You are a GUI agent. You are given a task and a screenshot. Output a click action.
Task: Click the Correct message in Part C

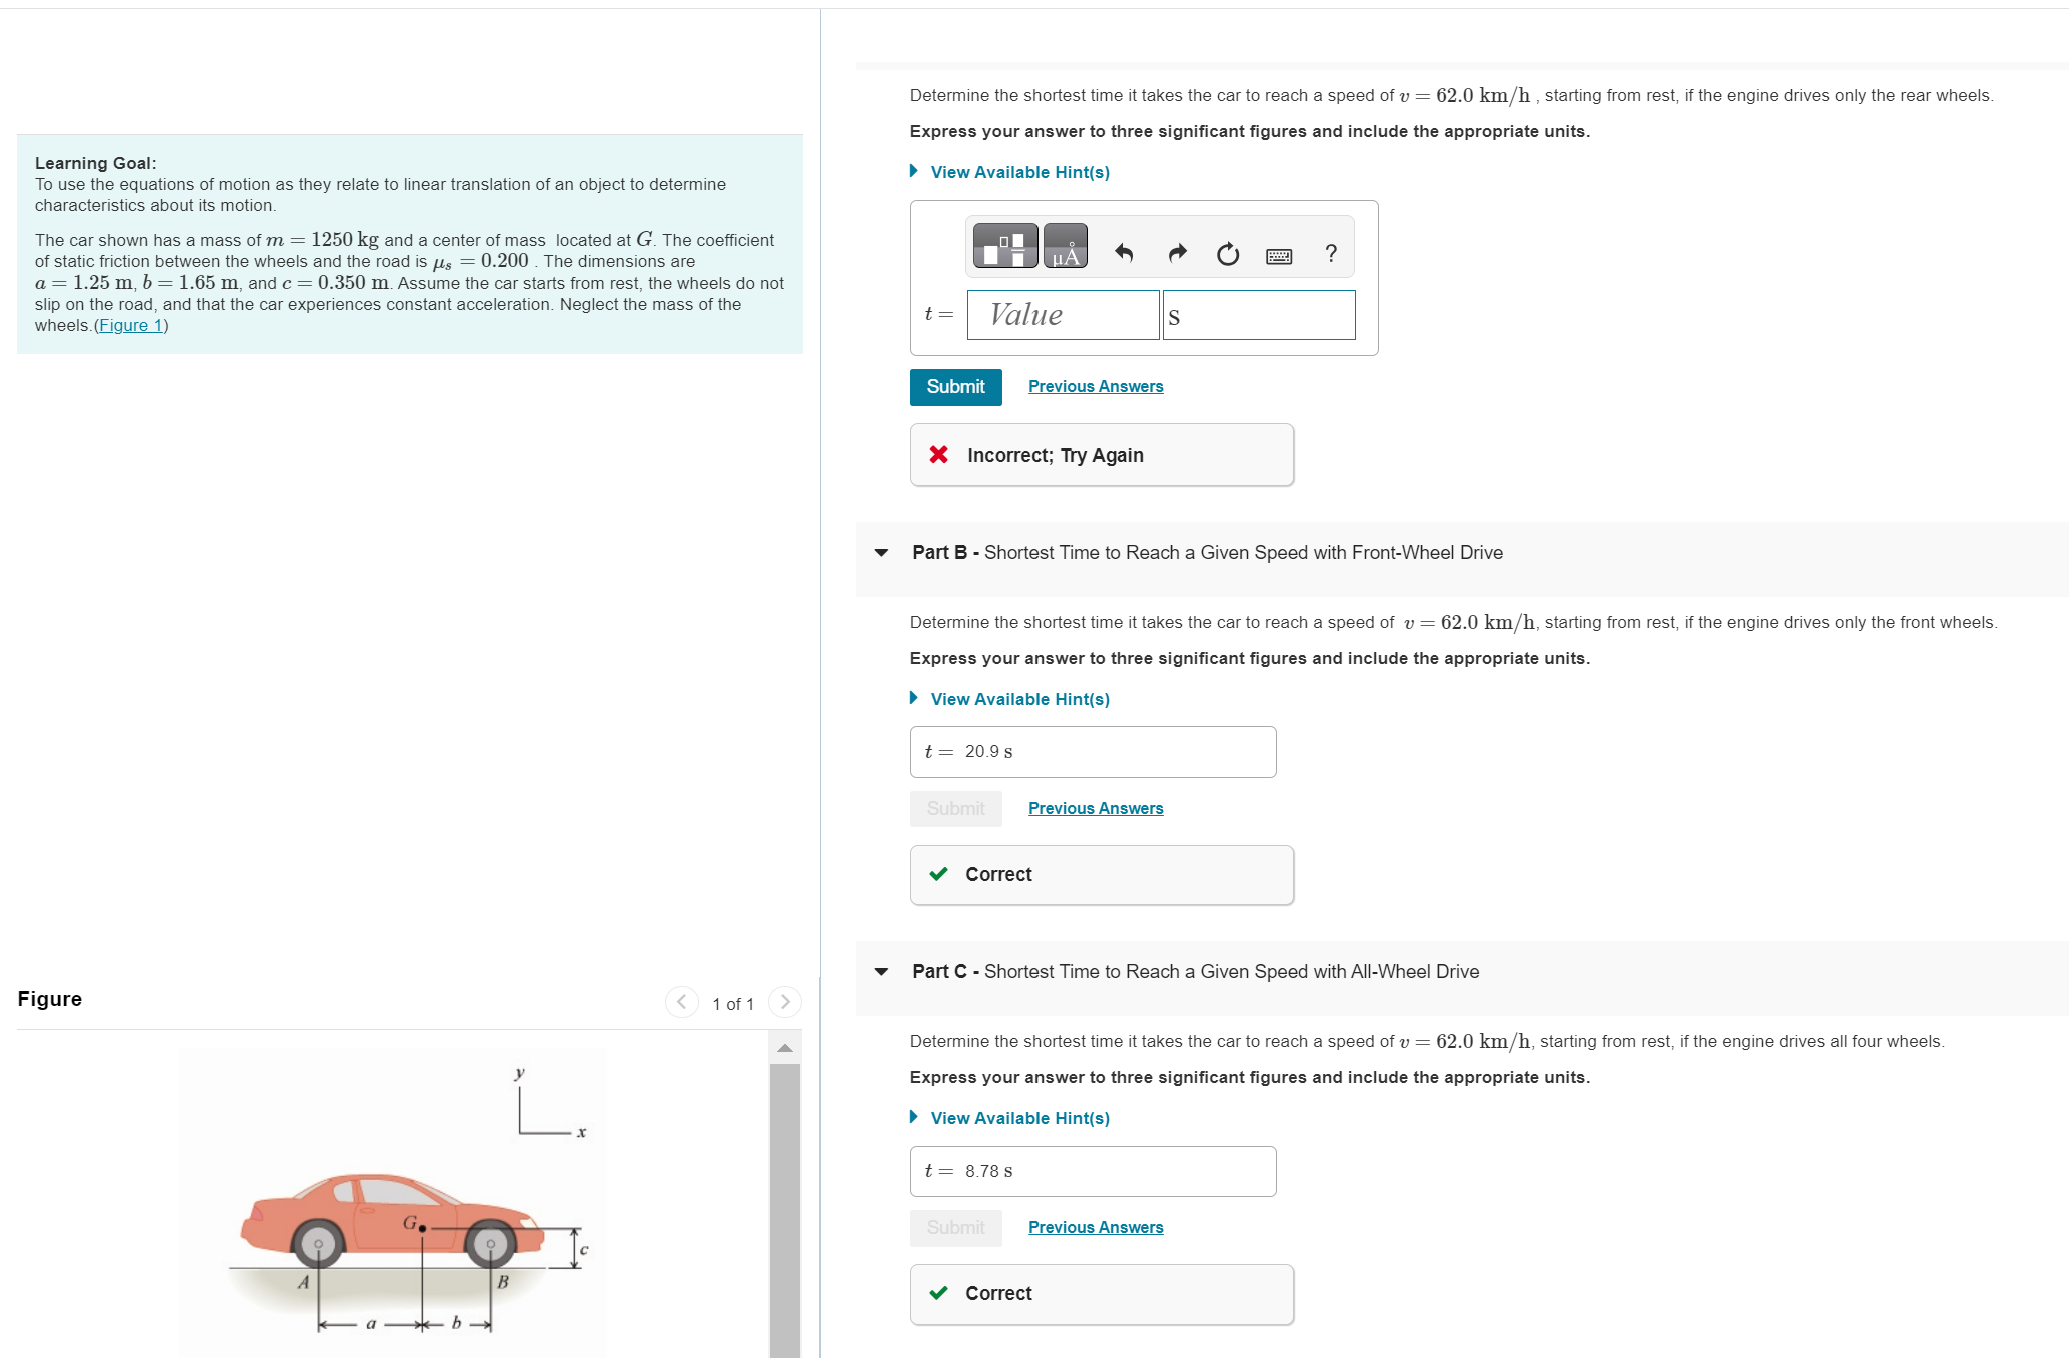coord(1102,1294)
